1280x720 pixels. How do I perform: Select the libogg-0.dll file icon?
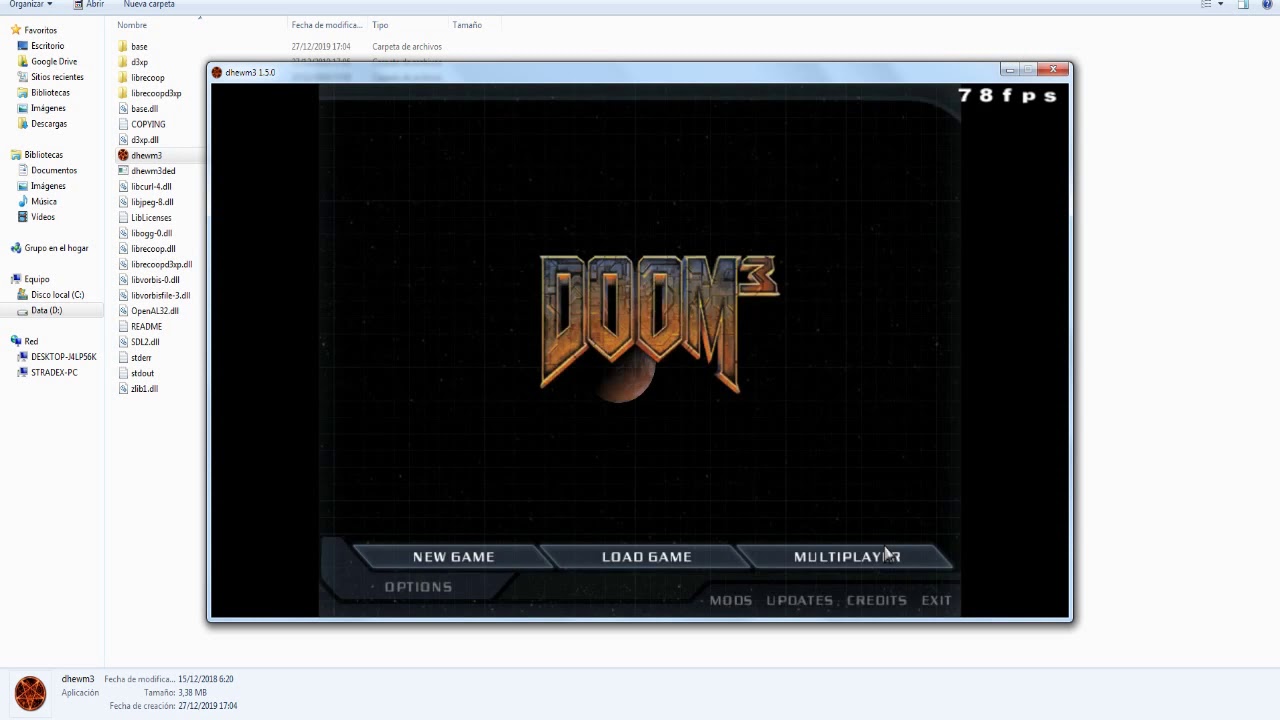coord(123,233)
